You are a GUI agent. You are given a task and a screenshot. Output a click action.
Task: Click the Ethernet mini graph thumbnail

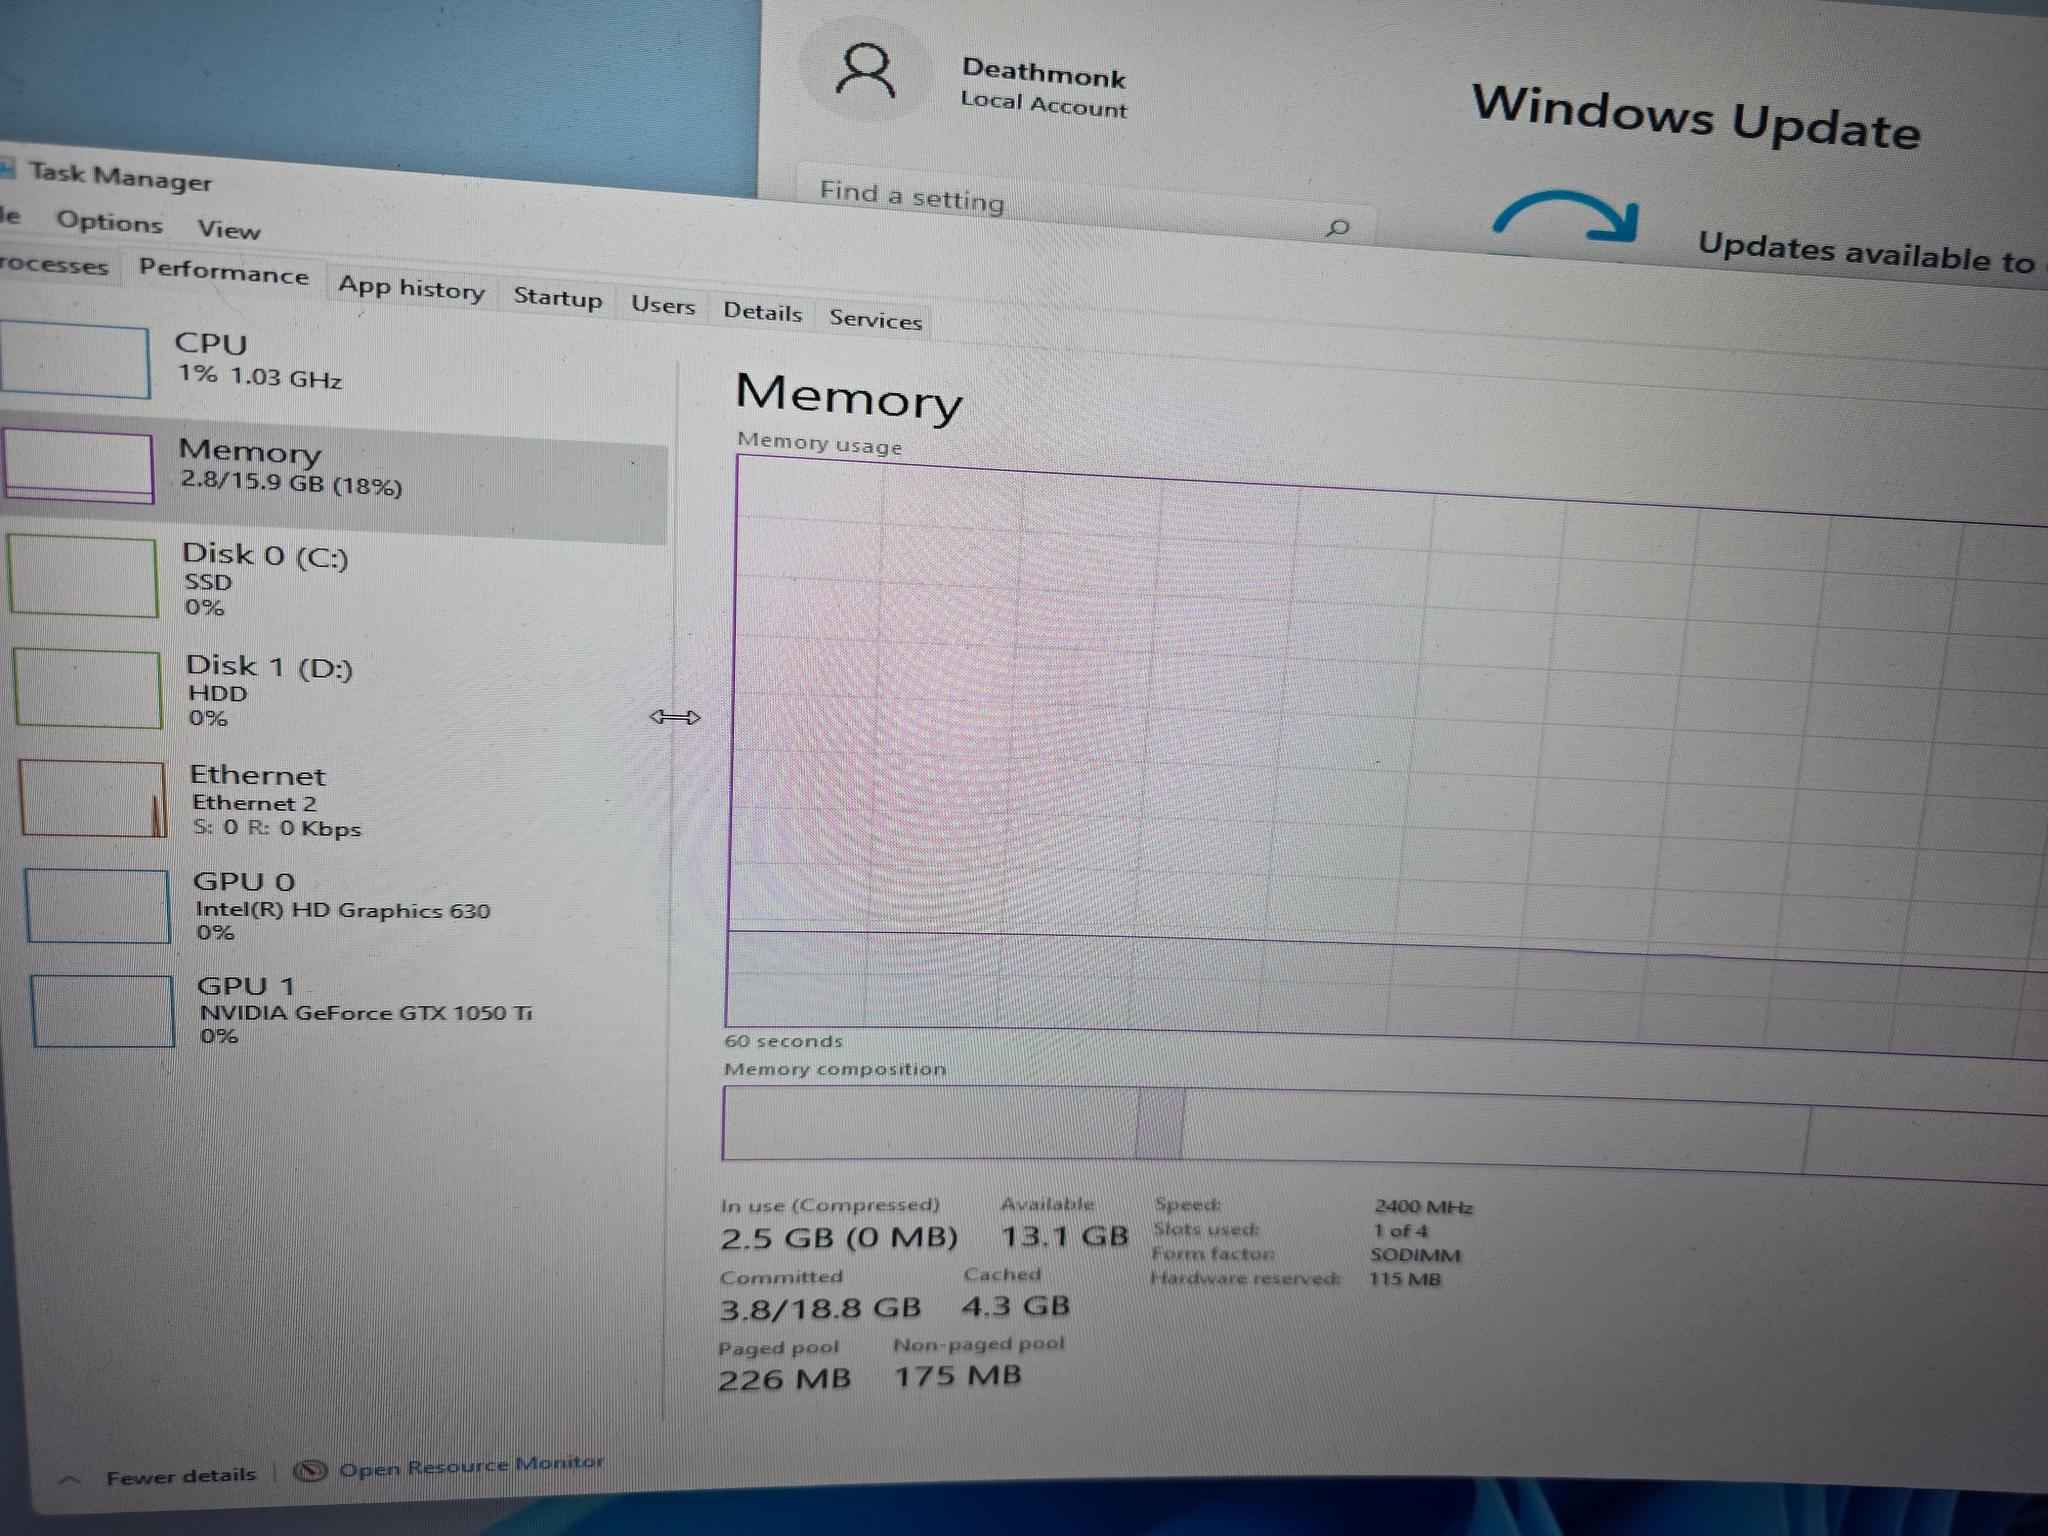coord(93,799)
